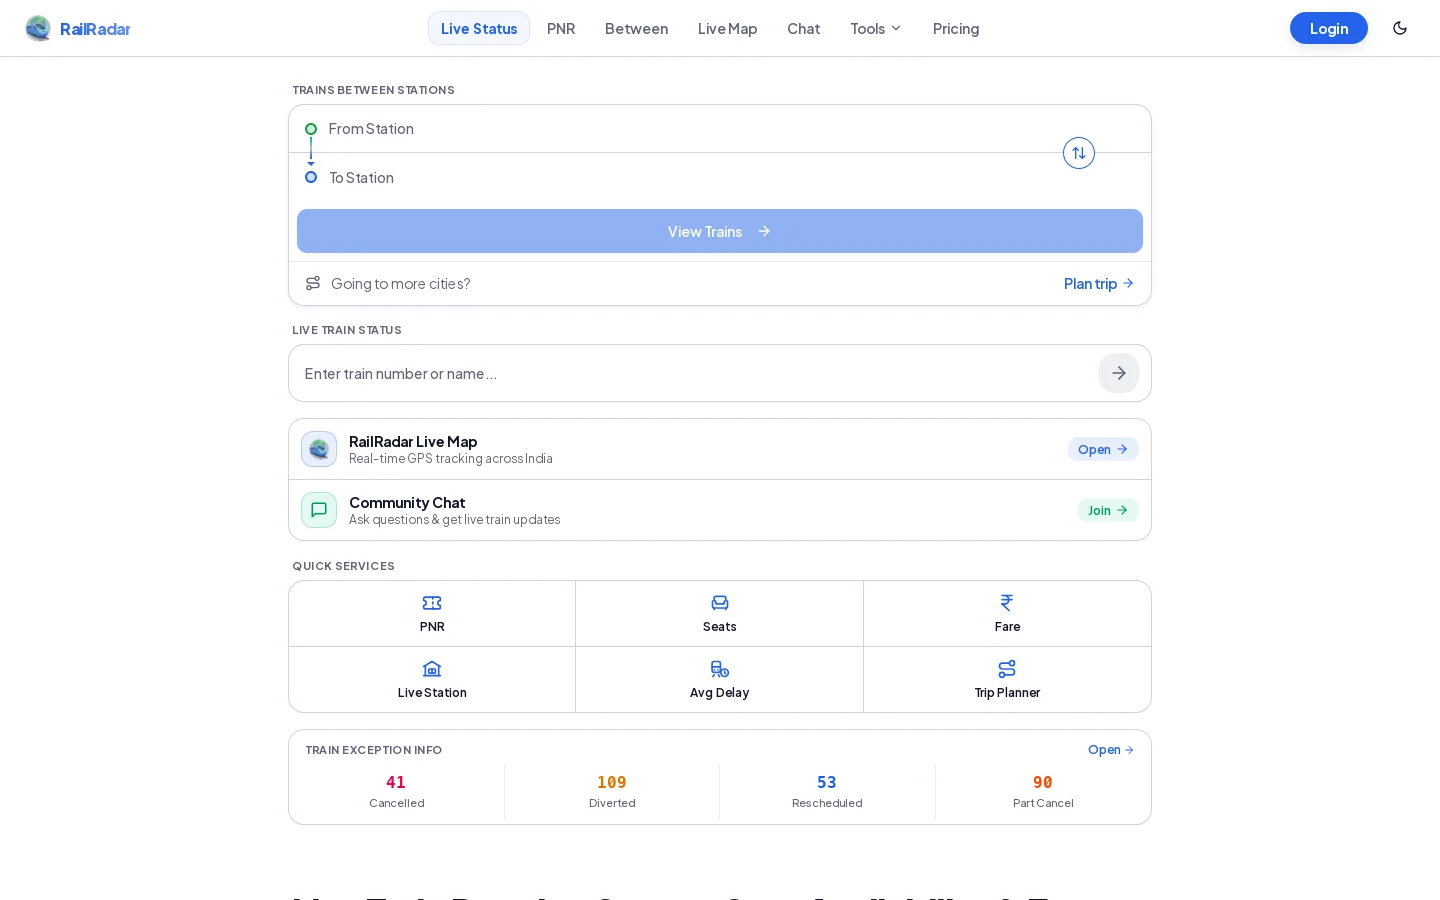The image size is (1440, 900).
Task: Click the Login button
Action: (1329, 28)
